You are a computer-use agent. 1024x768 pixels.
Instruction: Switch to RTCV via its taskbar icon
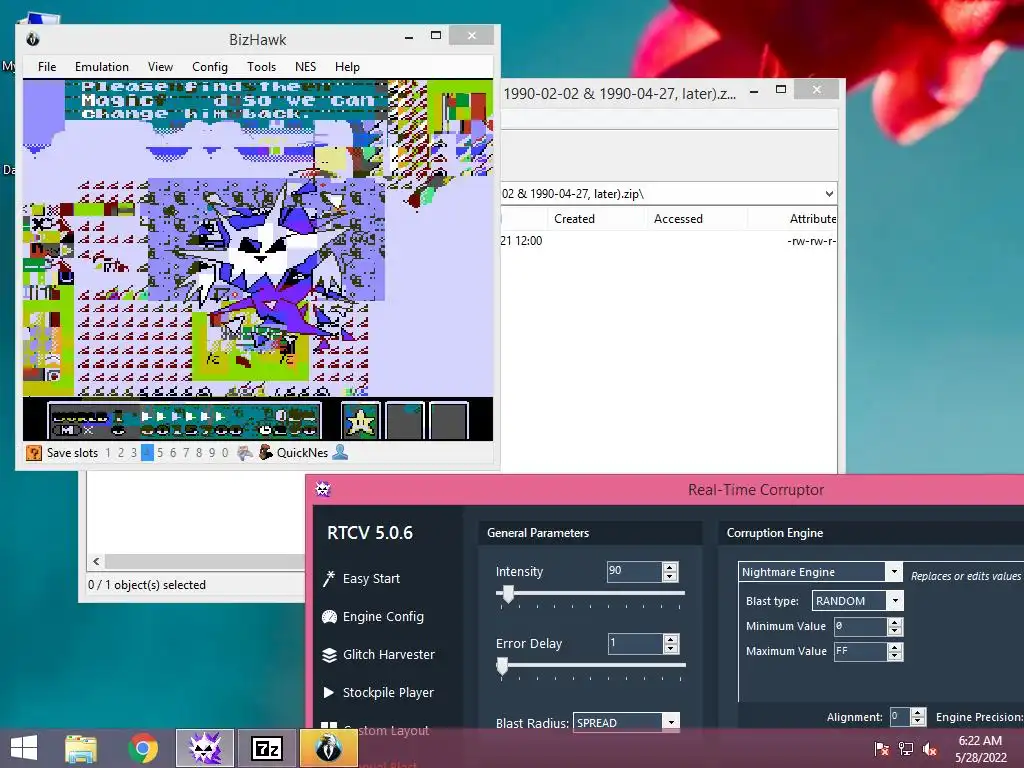click(x=205, y=748)
